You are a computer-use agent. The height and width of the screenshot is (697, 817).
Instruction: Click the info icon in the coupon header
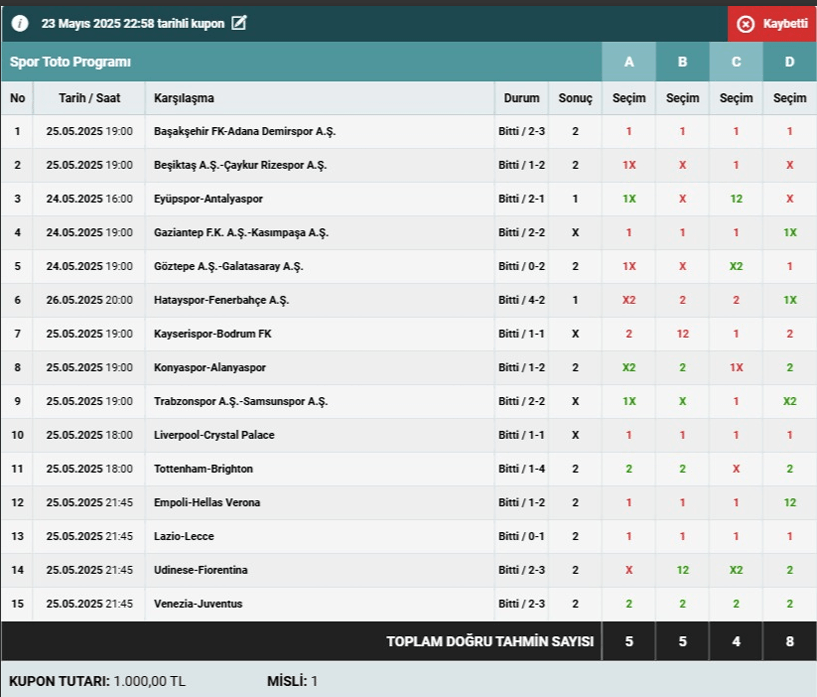pos(20,23)
